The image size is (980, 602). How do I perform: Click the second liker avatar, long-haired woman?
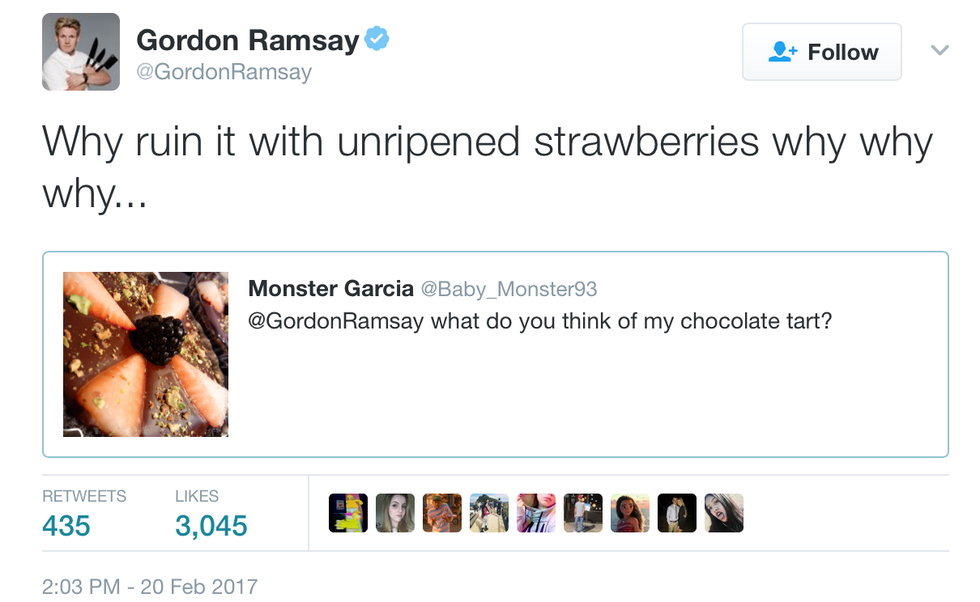click(x=395, y=513)
